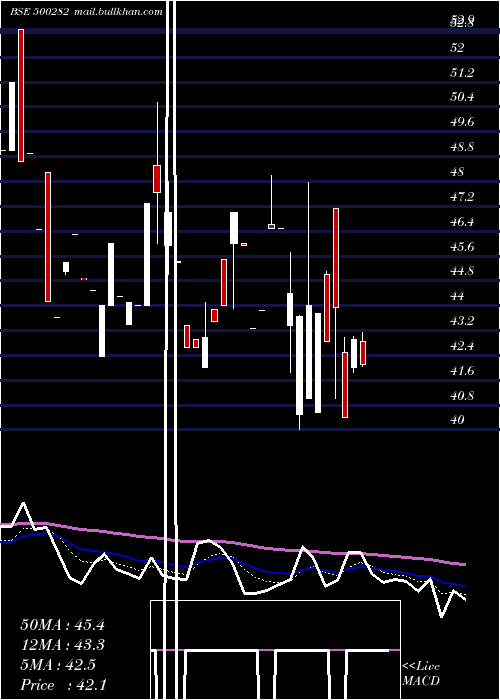Click the 50MA : 45.4 reading
This screenshot has width=500, height=700.
pos(62,625)
